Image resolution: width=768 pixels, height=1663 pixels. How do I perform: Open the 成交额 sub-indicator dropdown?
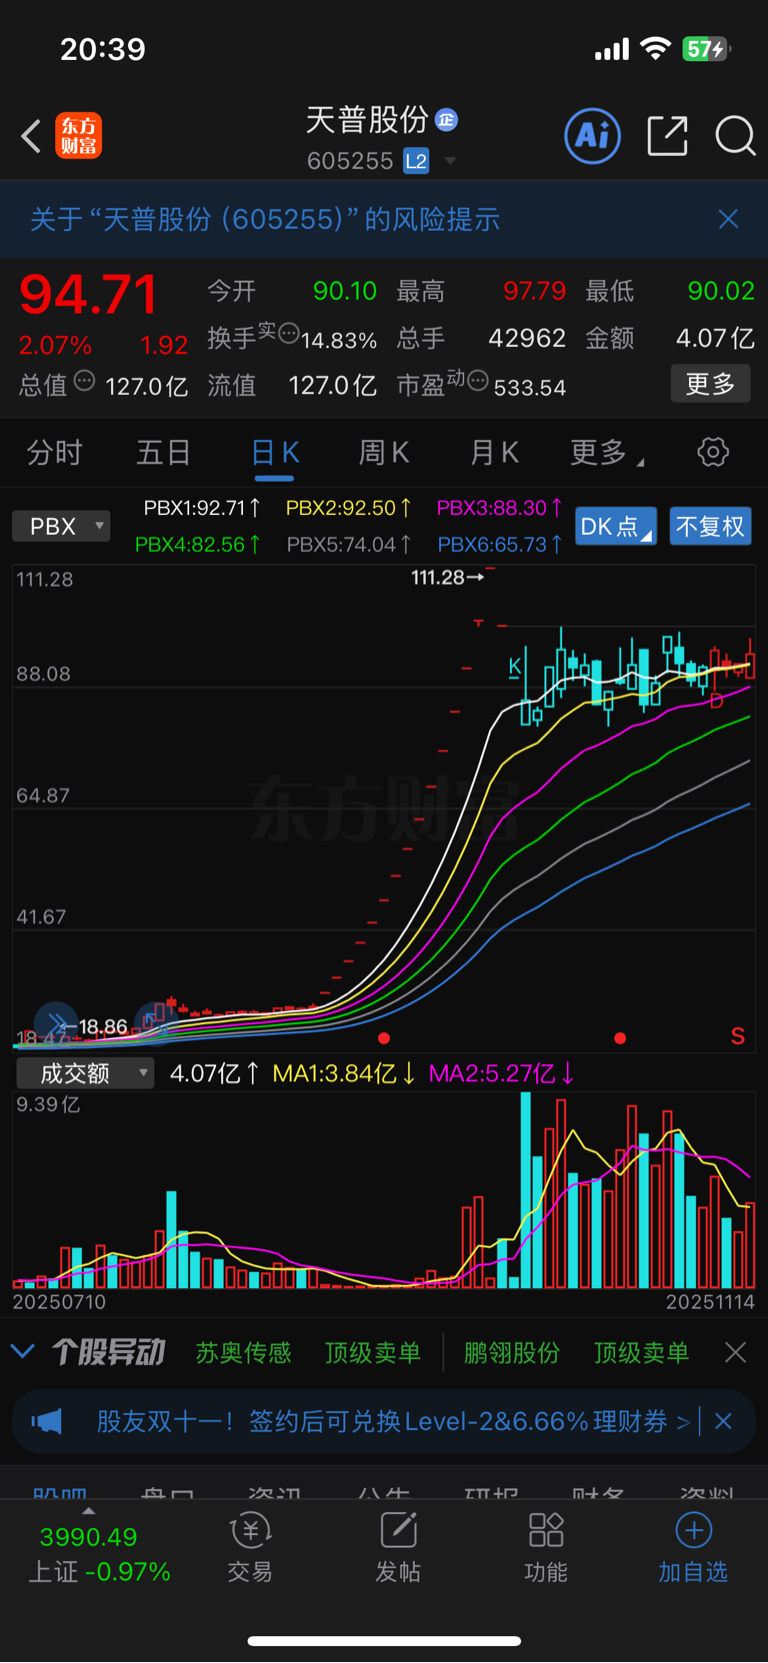coord(85,1073)
